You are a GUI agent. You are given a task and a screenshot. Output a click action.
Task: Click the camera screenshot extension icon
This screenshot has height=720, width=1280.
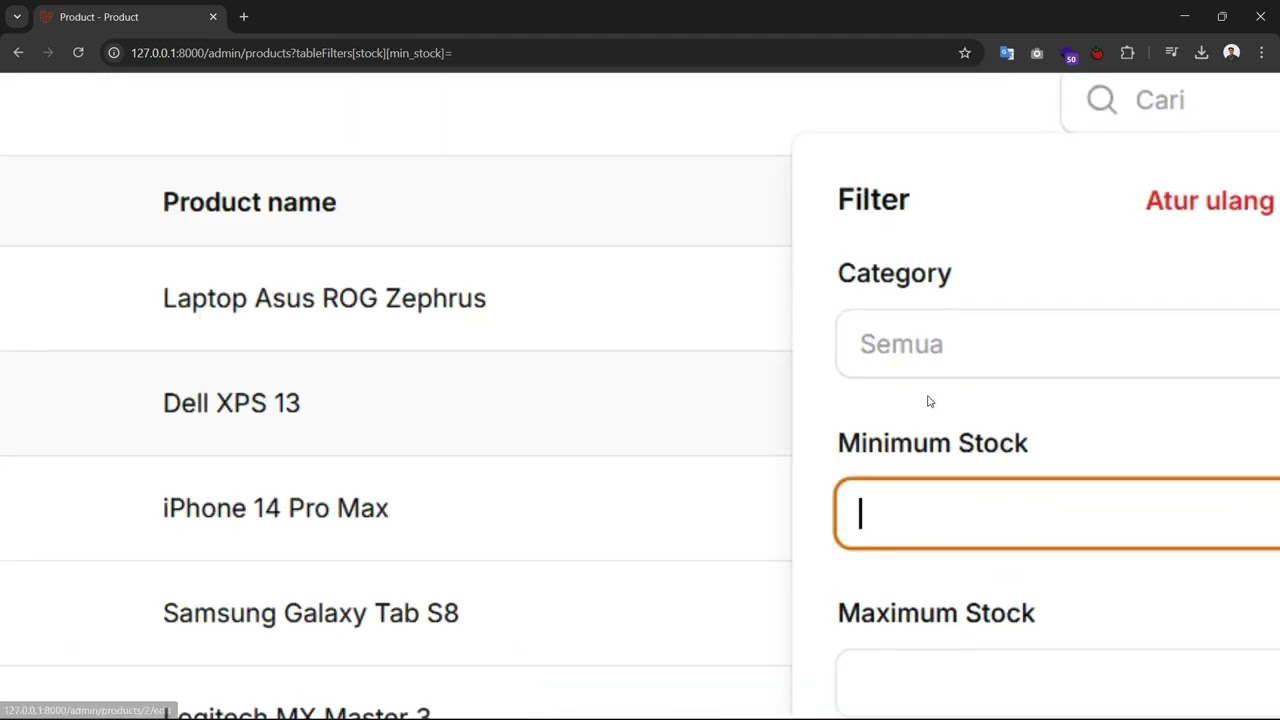1037,53
